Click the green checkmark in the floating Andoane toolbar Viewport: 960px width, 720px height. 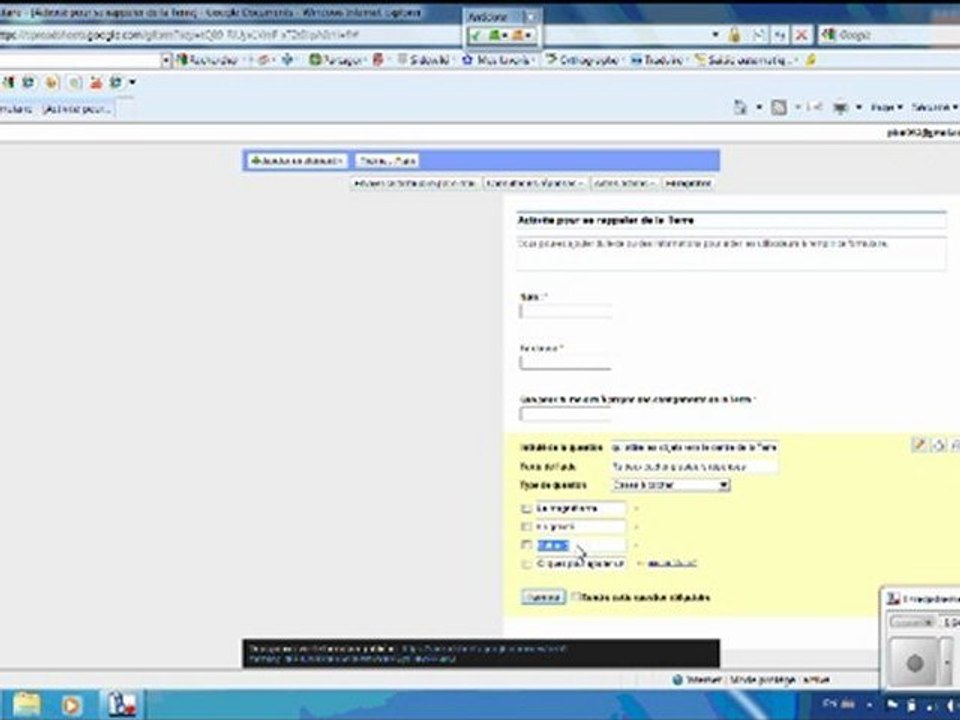tap(476, 36)
